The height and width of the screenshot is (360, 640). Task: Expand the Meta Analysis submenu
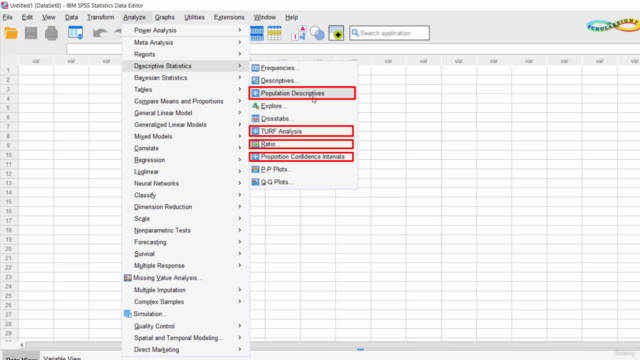tap(186, 42)
